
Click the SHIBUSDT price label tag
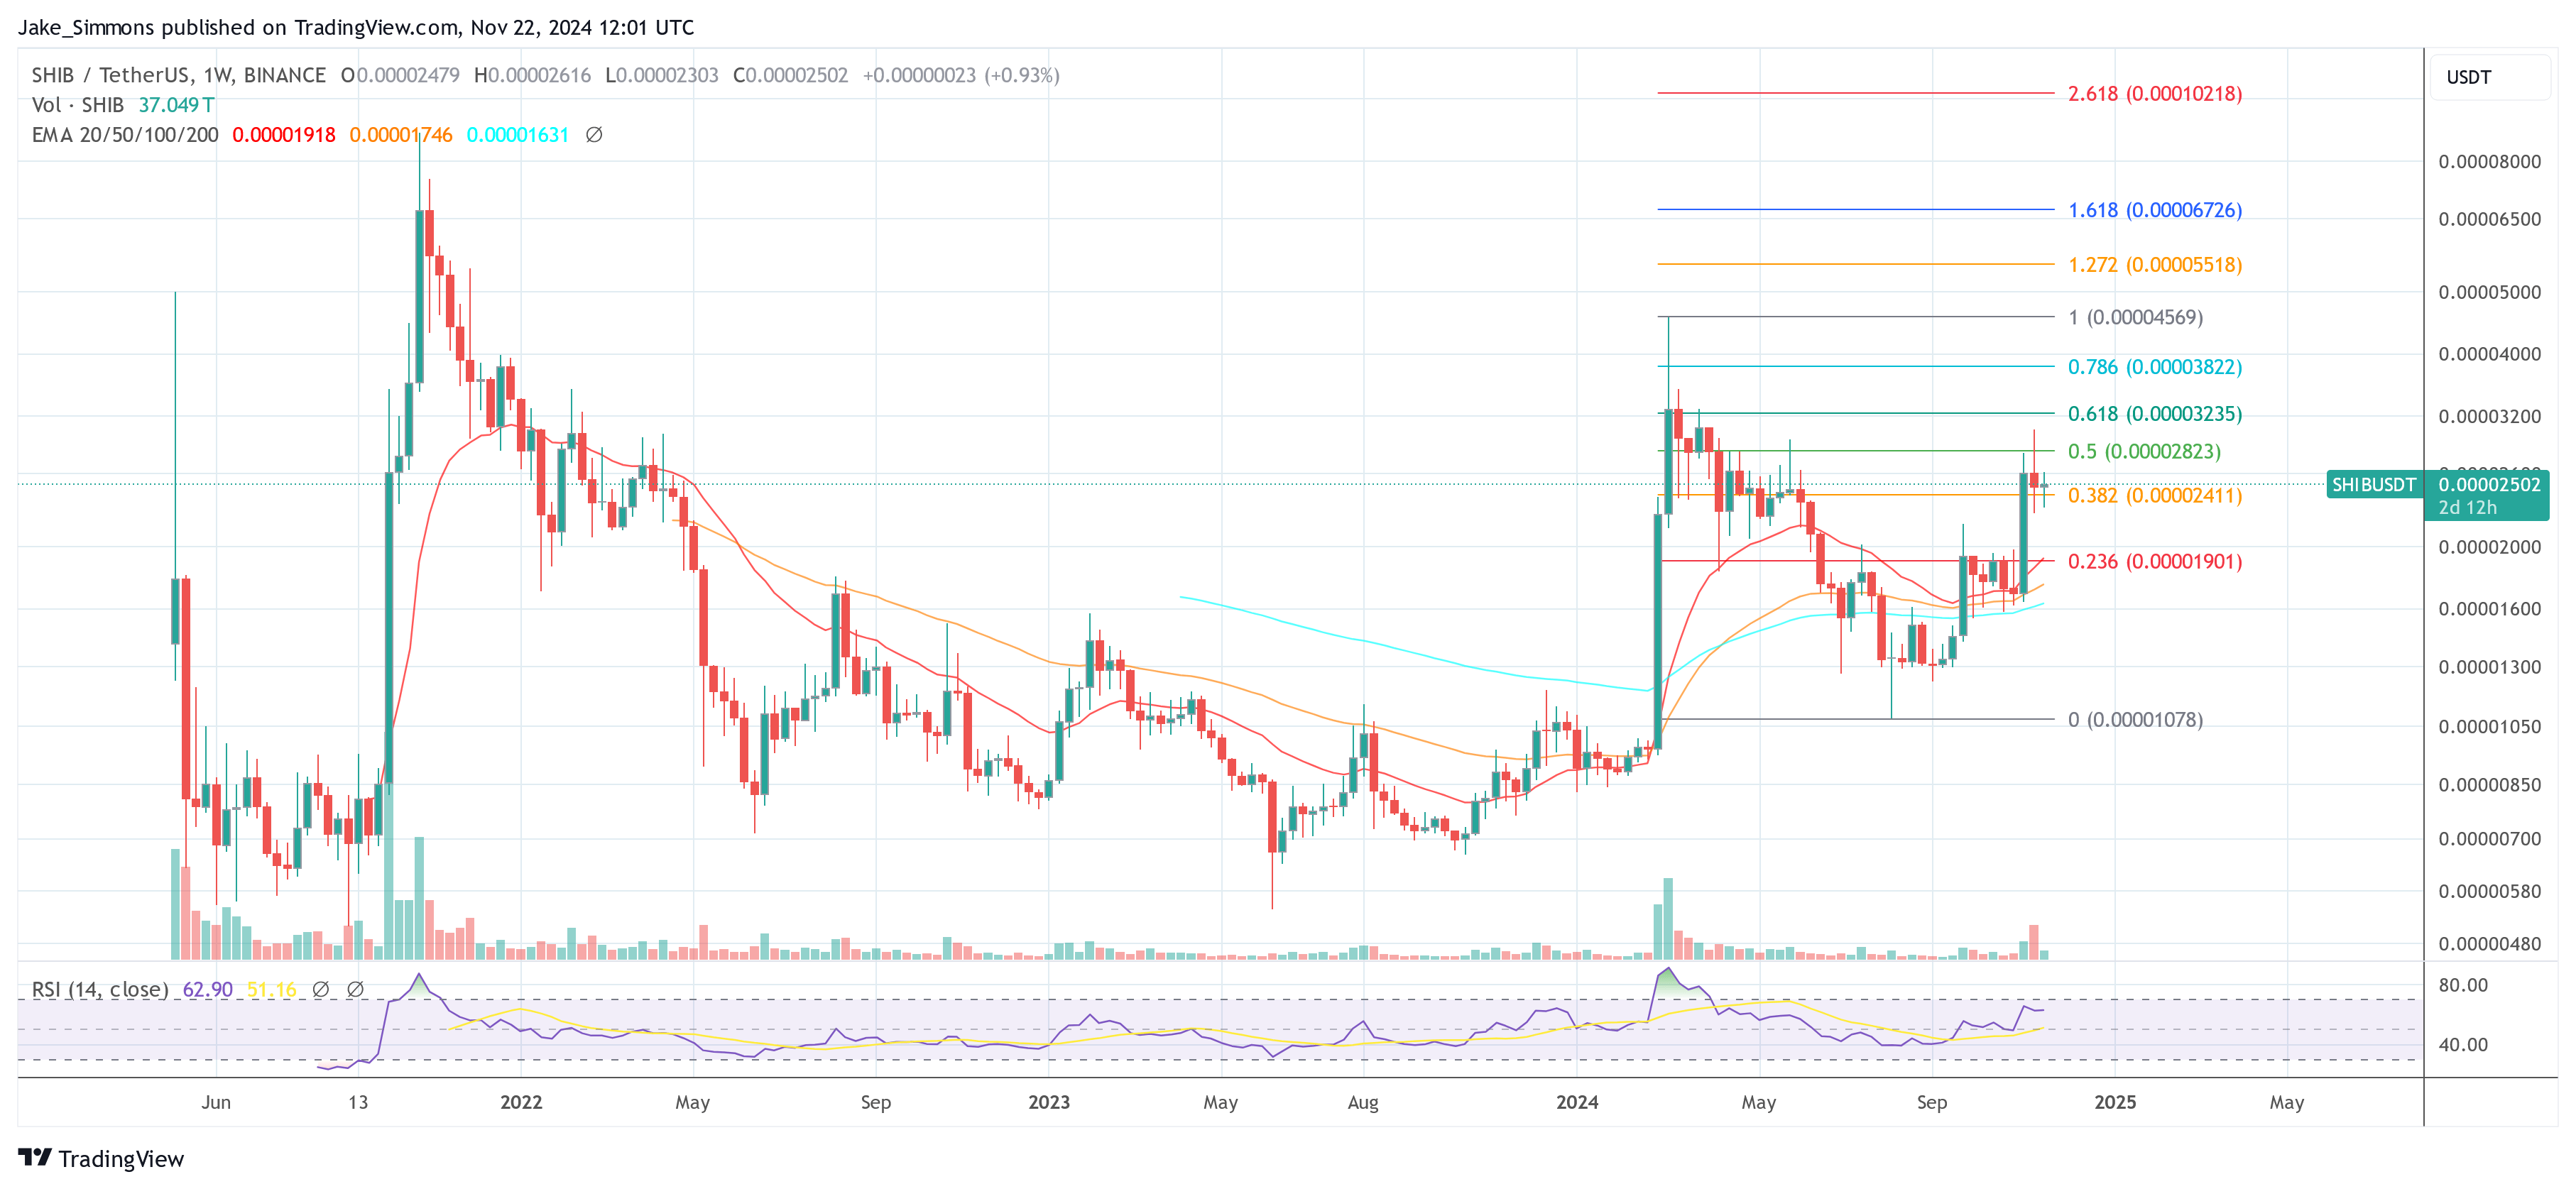pos(2373,485)
